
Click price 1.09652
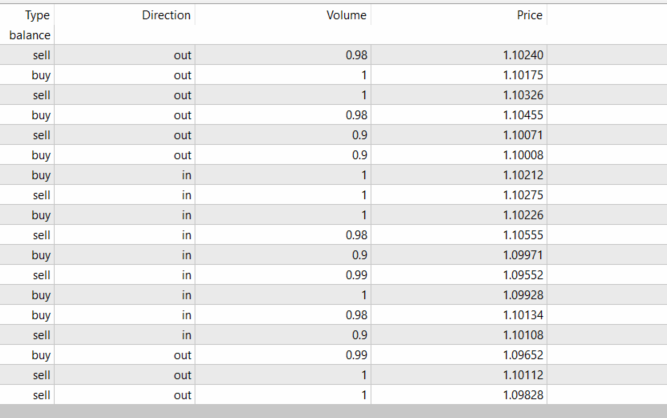click(x=523, y=355)
